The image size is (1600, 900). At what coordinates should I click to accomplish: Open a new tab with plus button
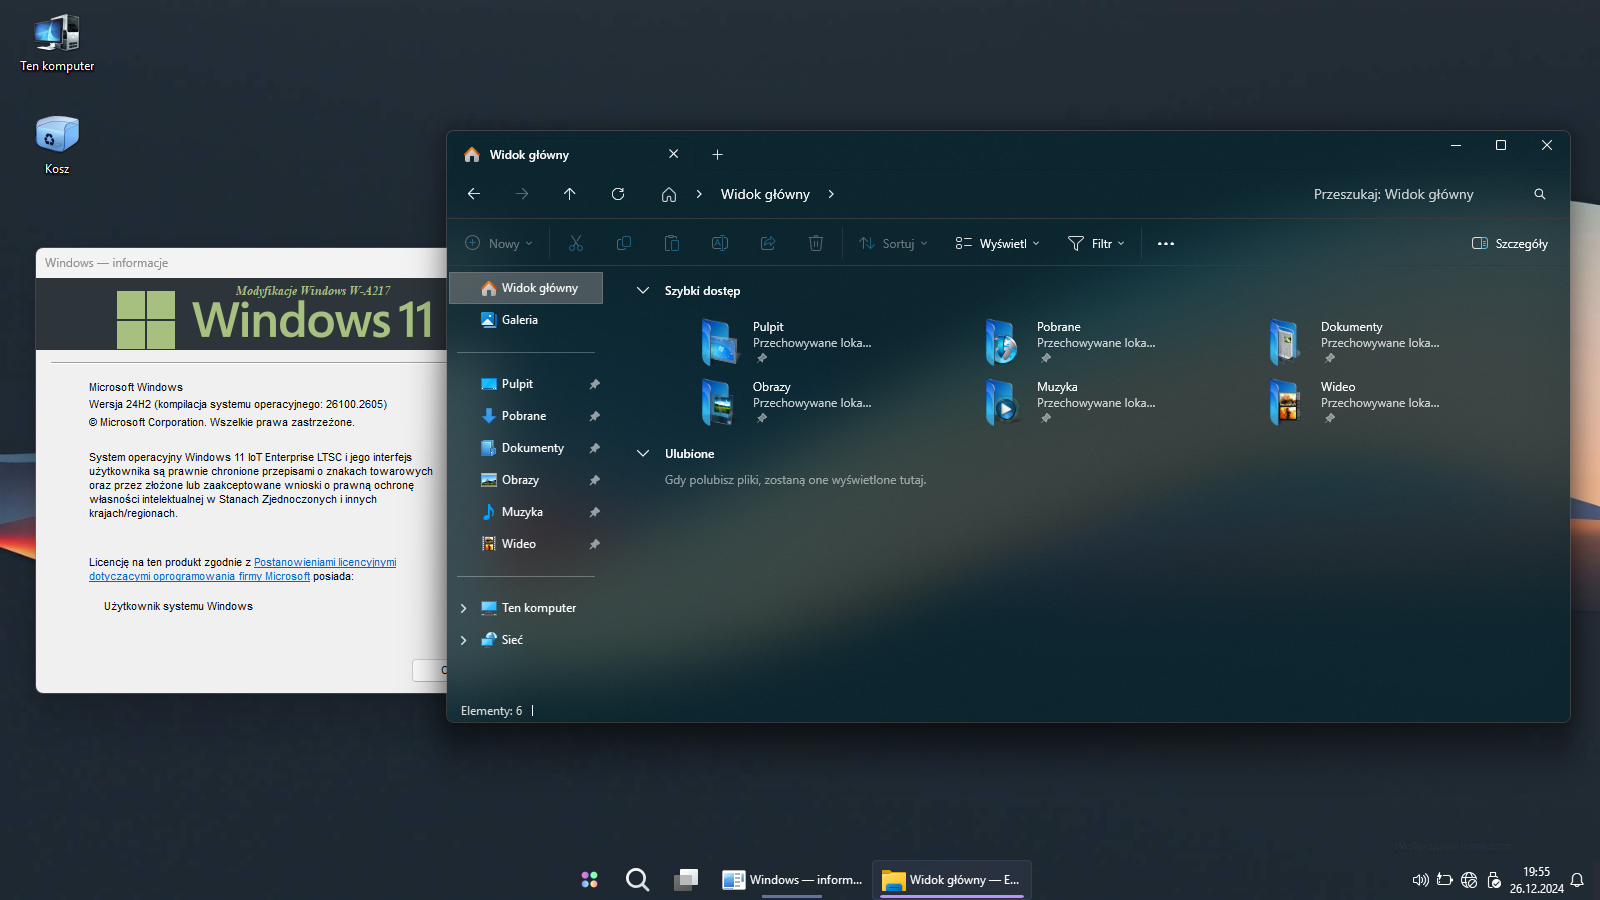[x=717, y=155]
